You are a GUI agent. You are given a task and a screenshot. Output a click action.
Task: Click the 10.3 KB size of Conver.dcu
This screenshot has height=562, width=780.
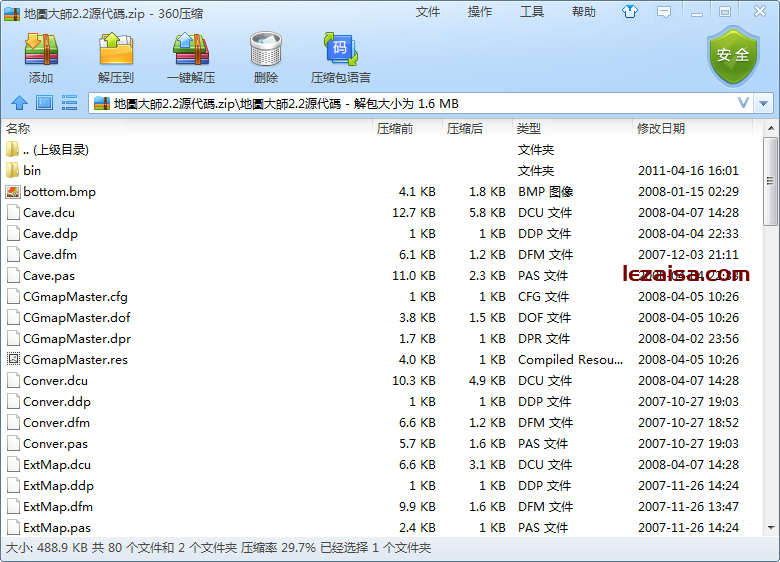click(414, 380)
